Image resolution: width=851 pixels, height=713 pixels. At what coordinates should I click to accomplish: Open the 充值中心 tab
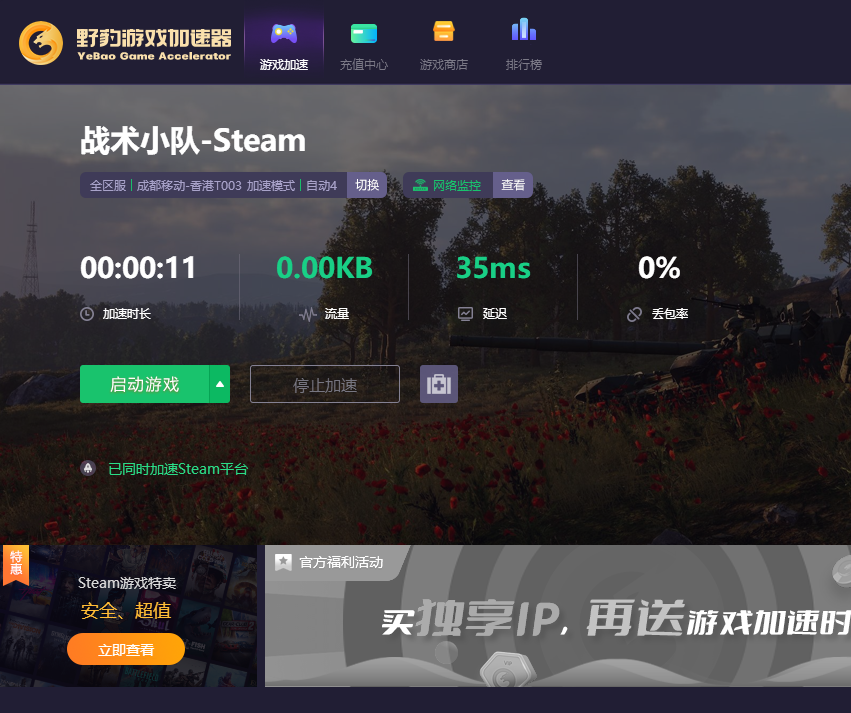point(364,47)
